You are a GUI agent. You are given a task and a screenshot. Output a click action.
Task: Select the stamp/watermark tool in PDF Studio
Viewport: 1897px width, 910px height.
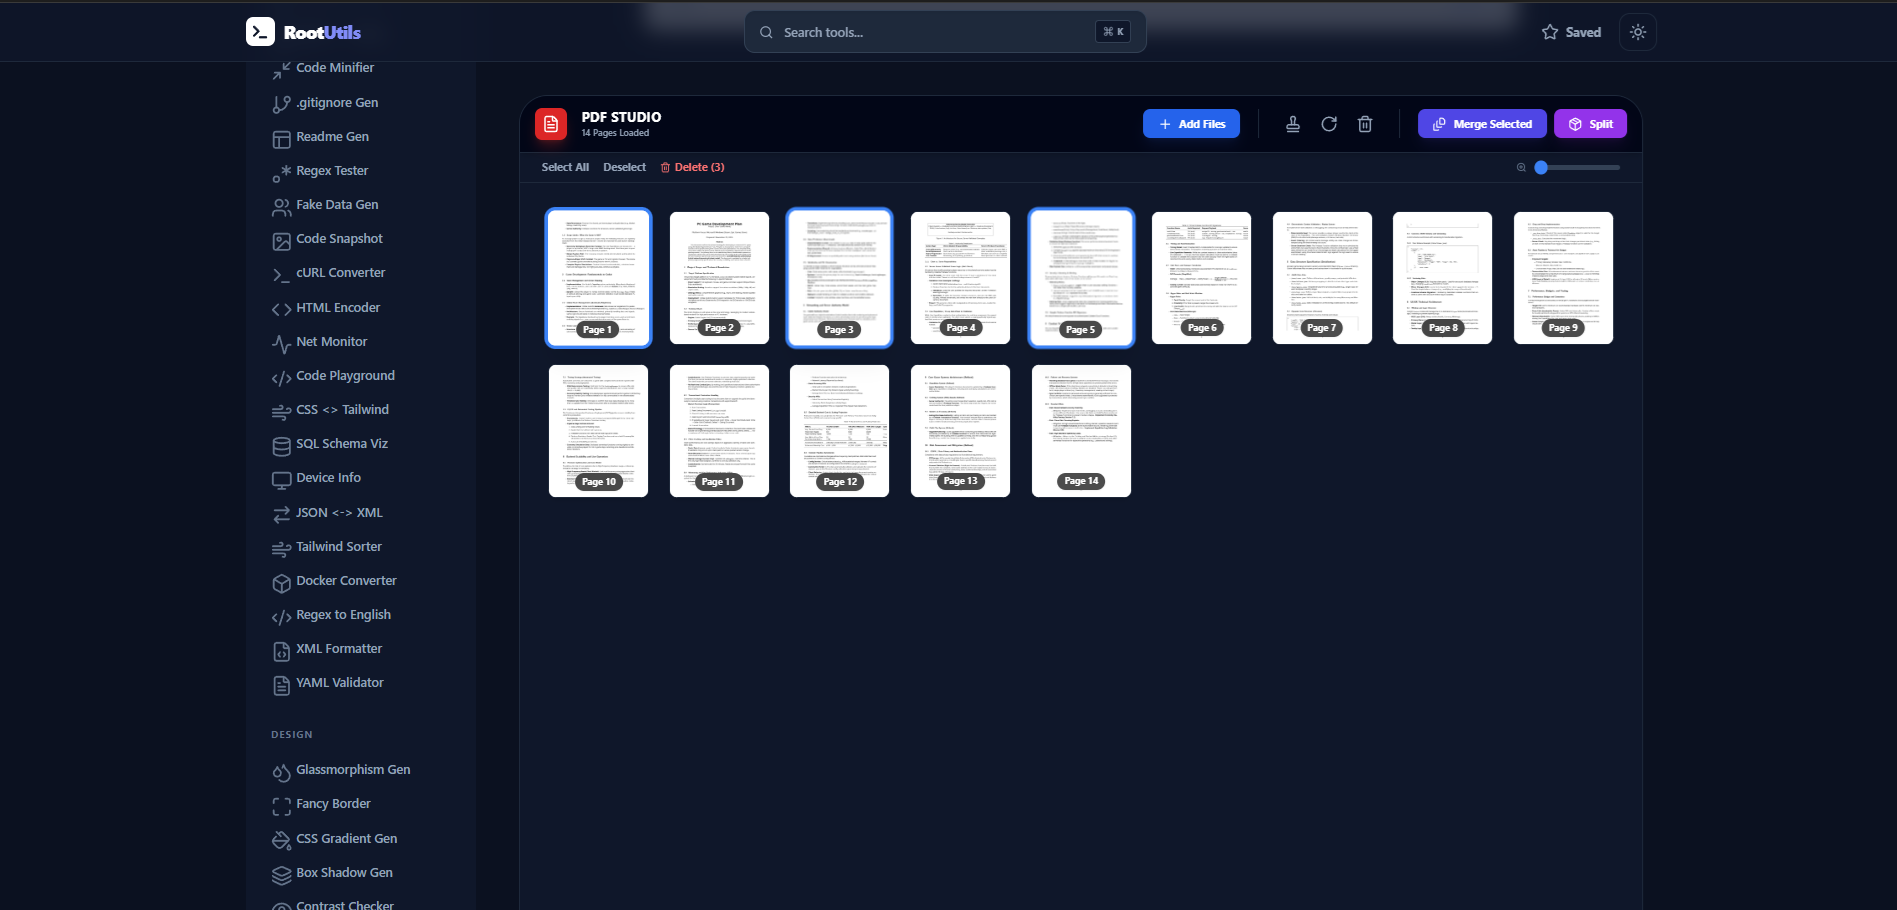(1293, 123)
